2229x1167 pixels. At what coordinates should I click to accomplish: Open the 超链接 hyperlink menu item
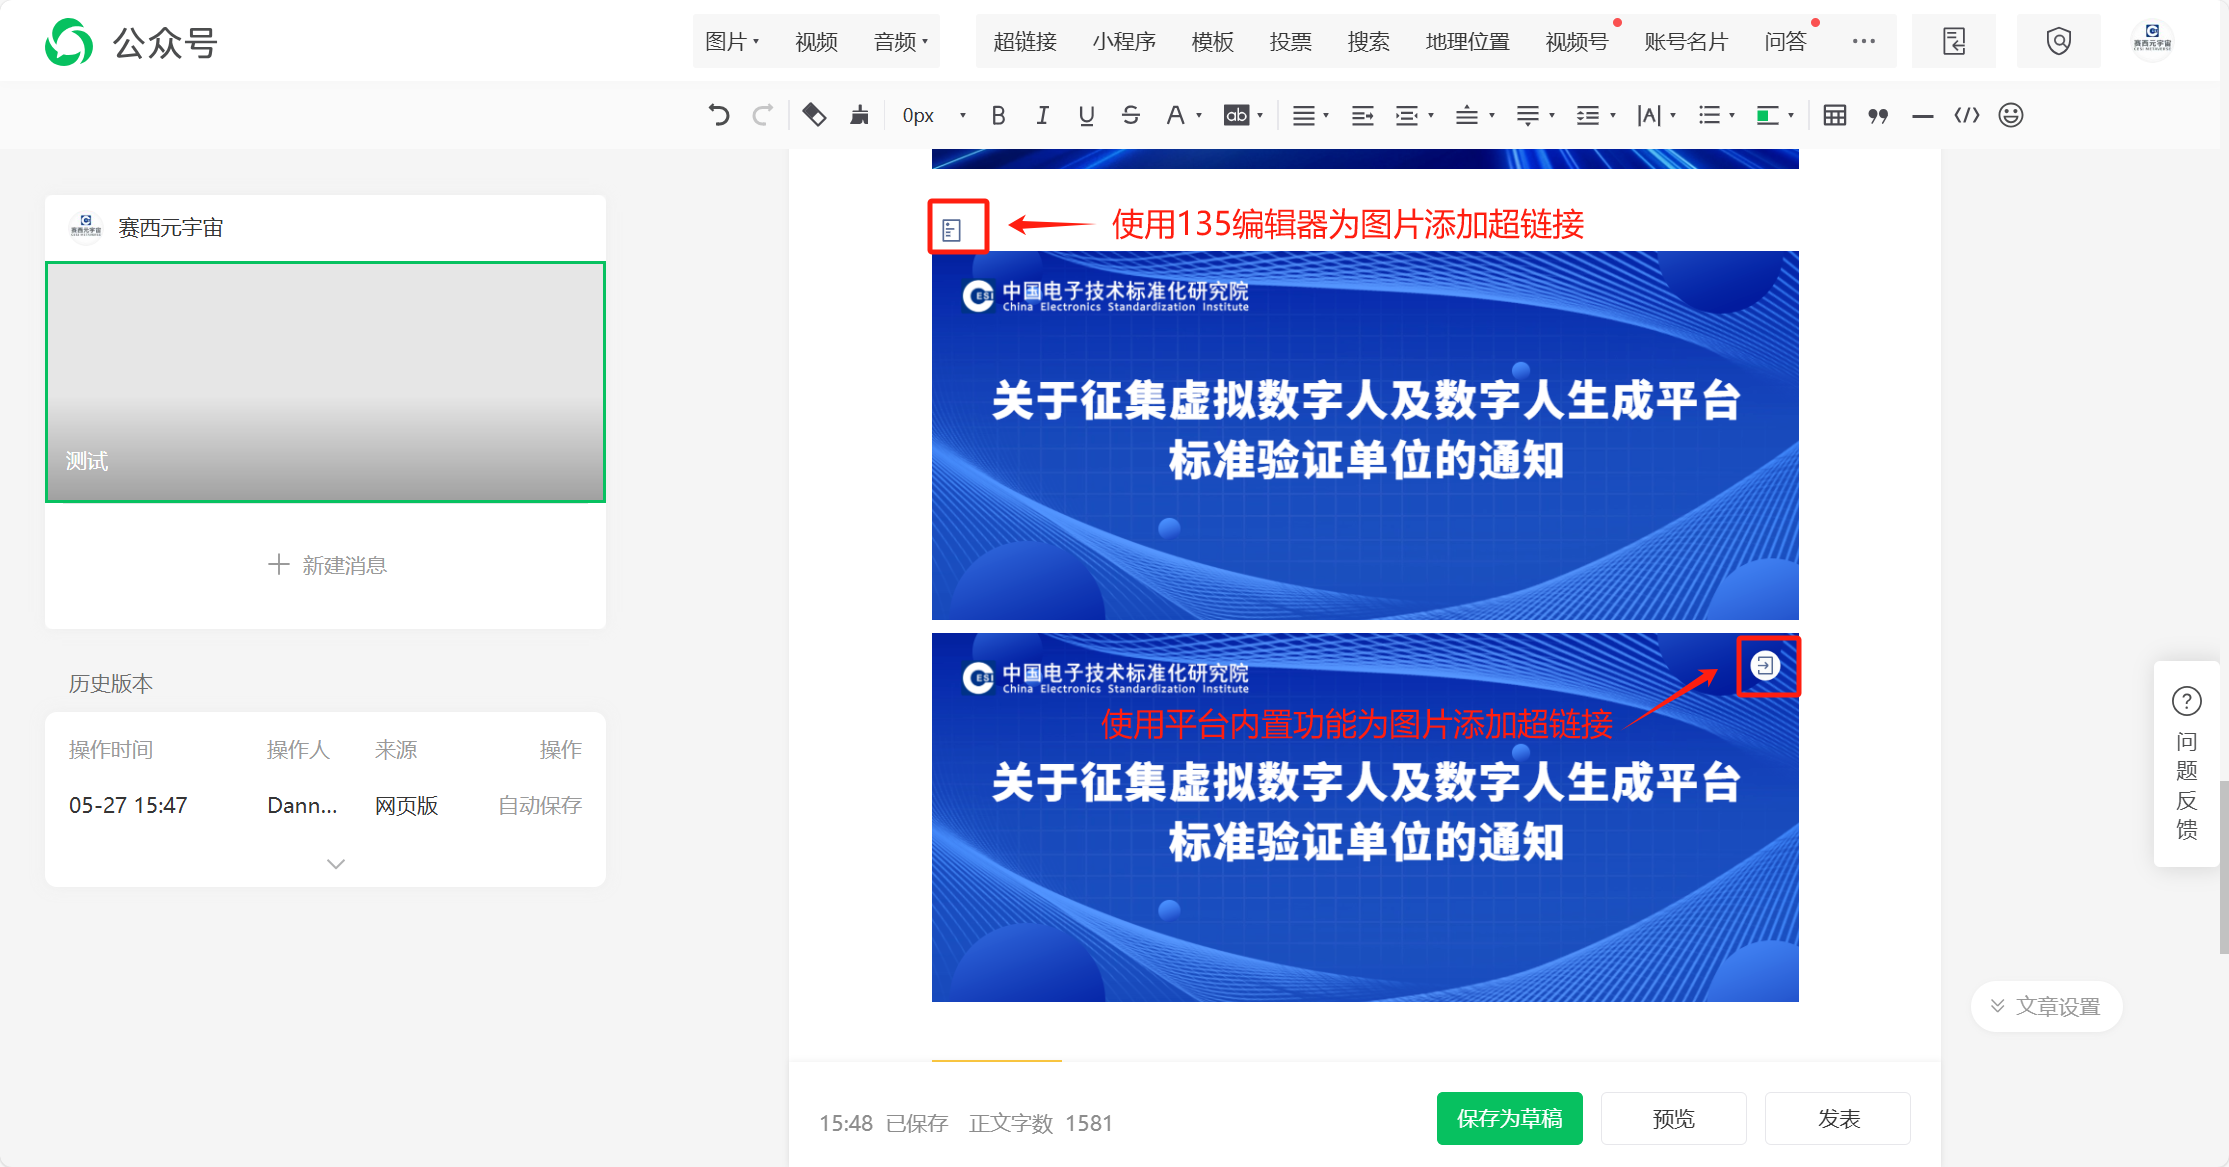pos(1024,41)
